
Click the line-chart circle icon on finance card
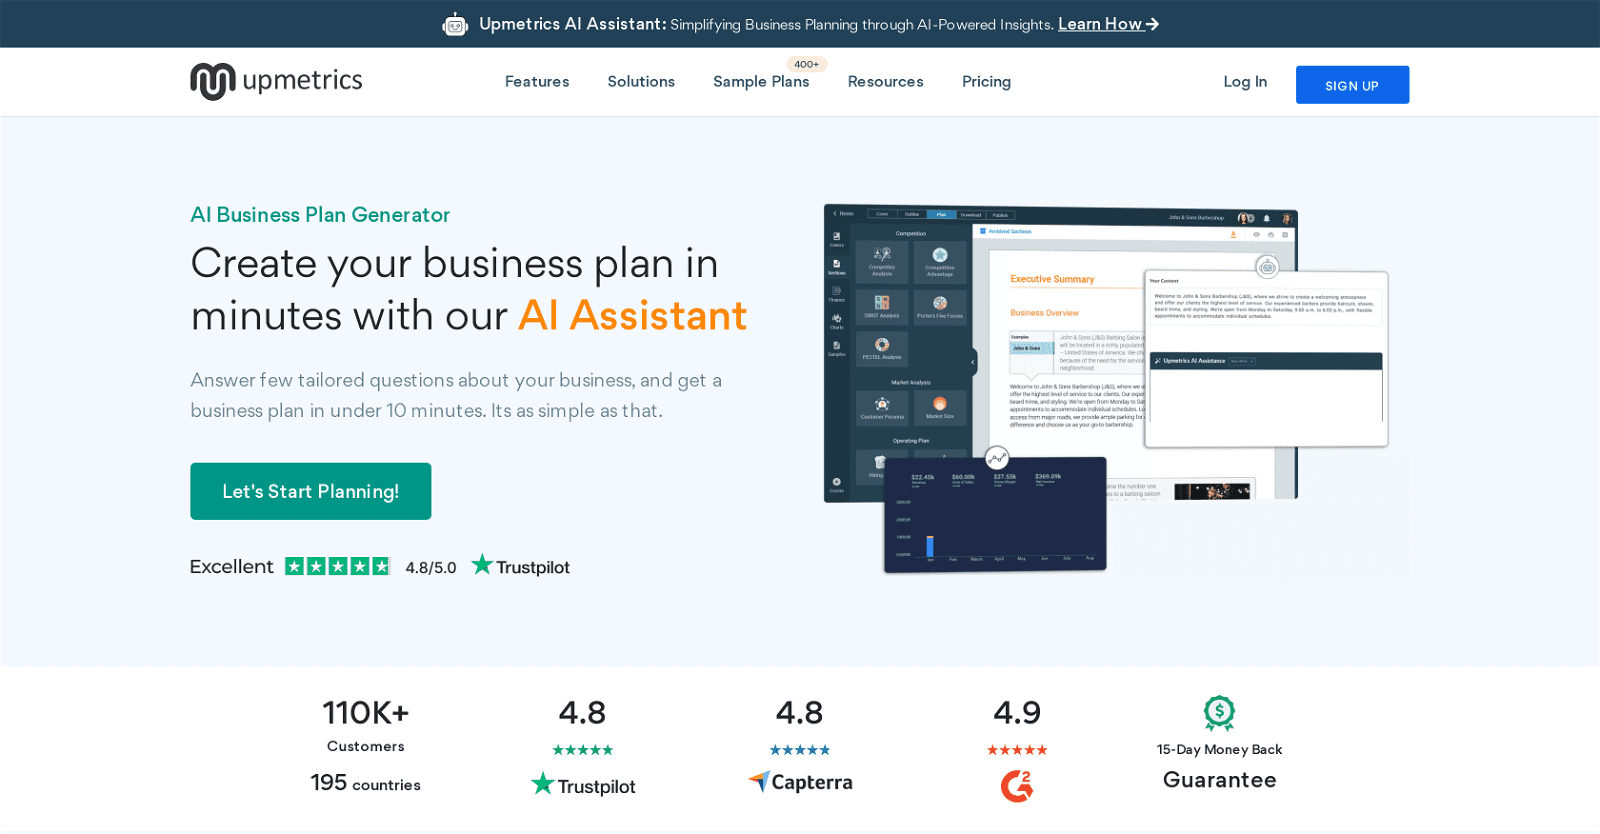(x=997, y=458)
